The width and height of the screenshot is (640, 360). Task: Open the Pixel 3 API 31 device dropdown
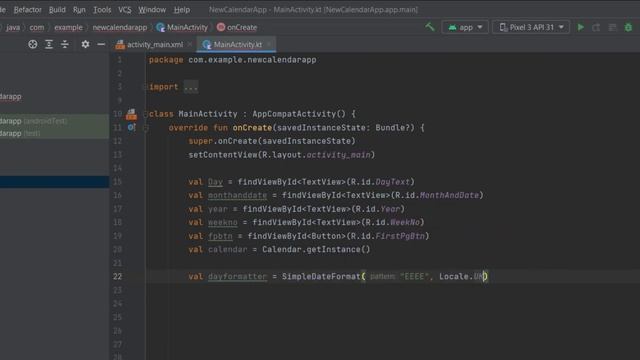(531, 27)
